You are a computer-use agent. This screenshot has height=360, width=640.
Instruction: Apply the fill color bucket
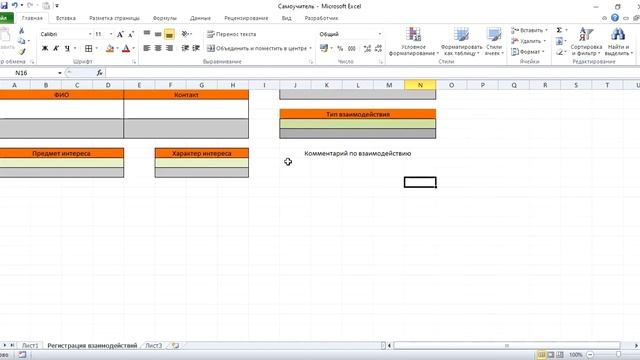coord(110,49)
